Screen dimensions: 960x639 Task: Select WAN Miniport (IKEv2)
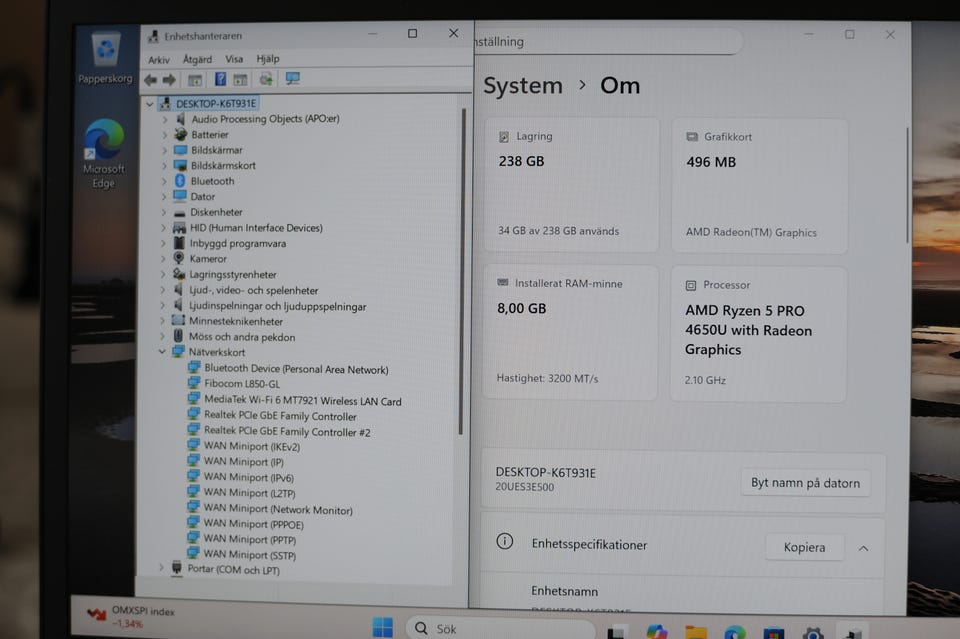252,446
